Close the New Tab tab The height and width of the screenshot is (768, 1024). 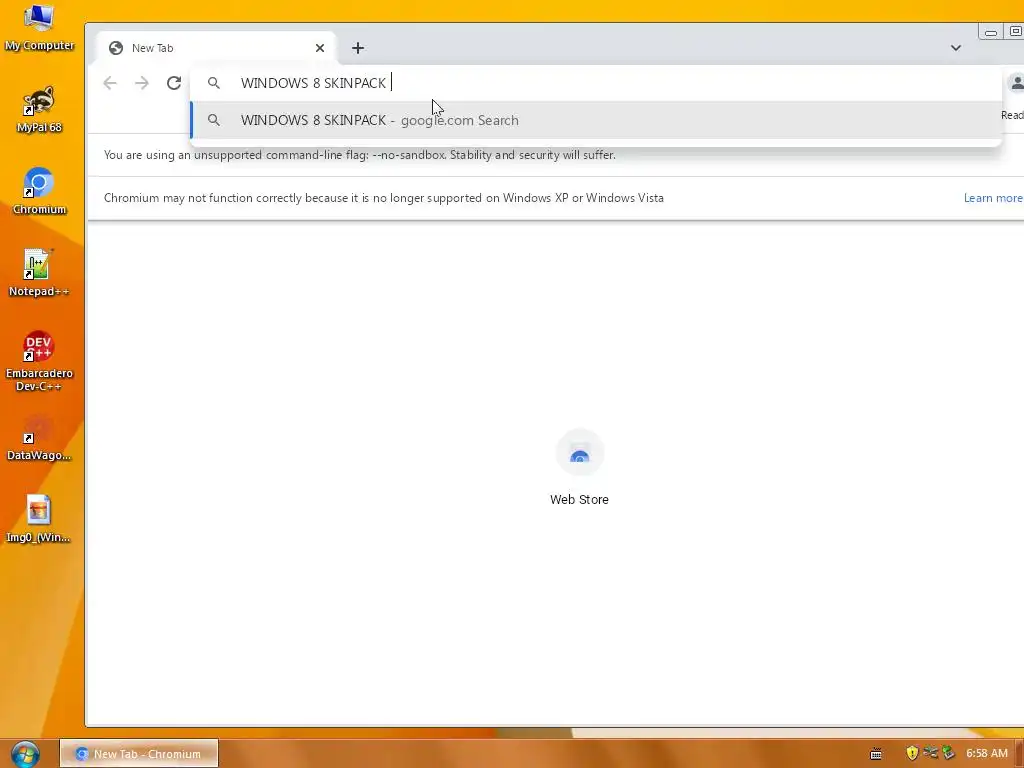[x=320, y=48]
